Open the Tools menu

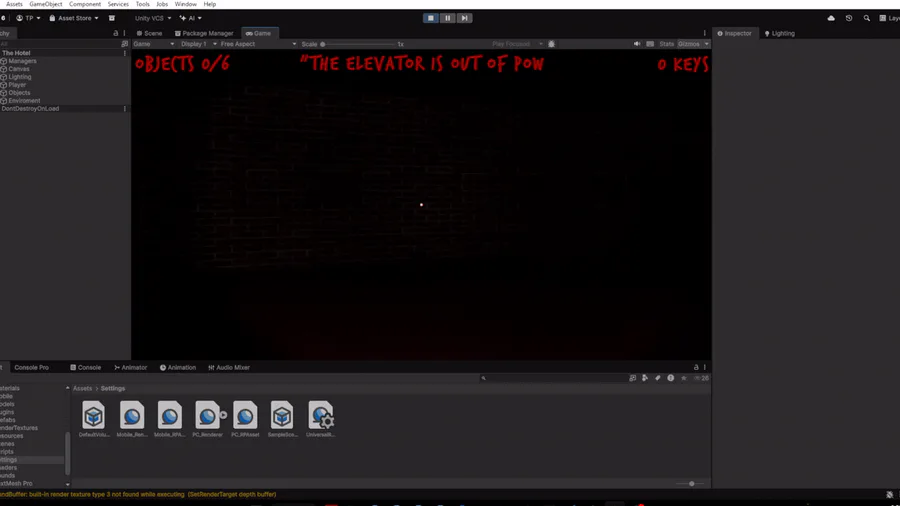click(x=142, y=4)
